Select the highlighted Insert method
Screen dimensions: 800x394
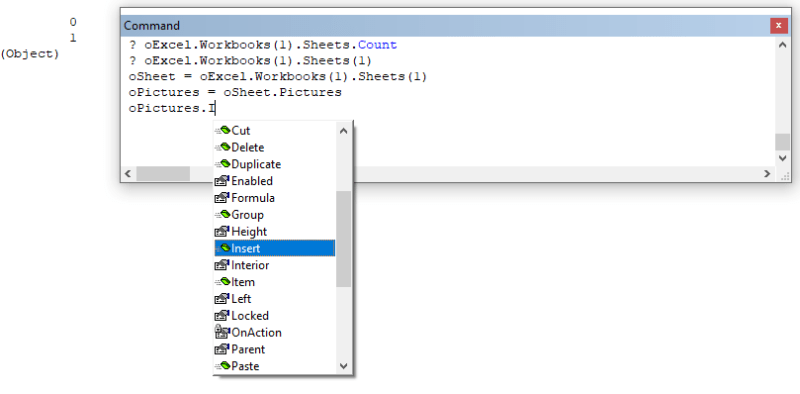point(274,249)
